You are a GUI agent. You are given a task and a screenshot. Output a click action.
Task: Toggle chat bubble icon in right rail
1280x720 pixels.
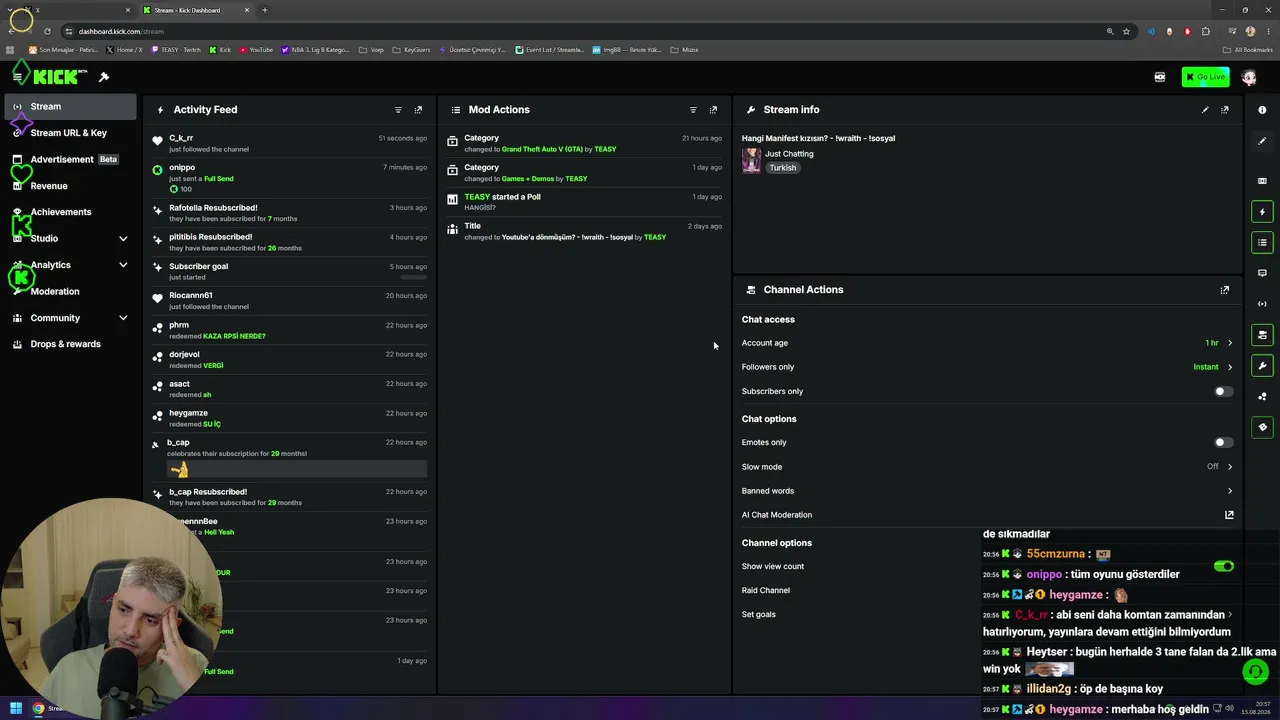1262,273
